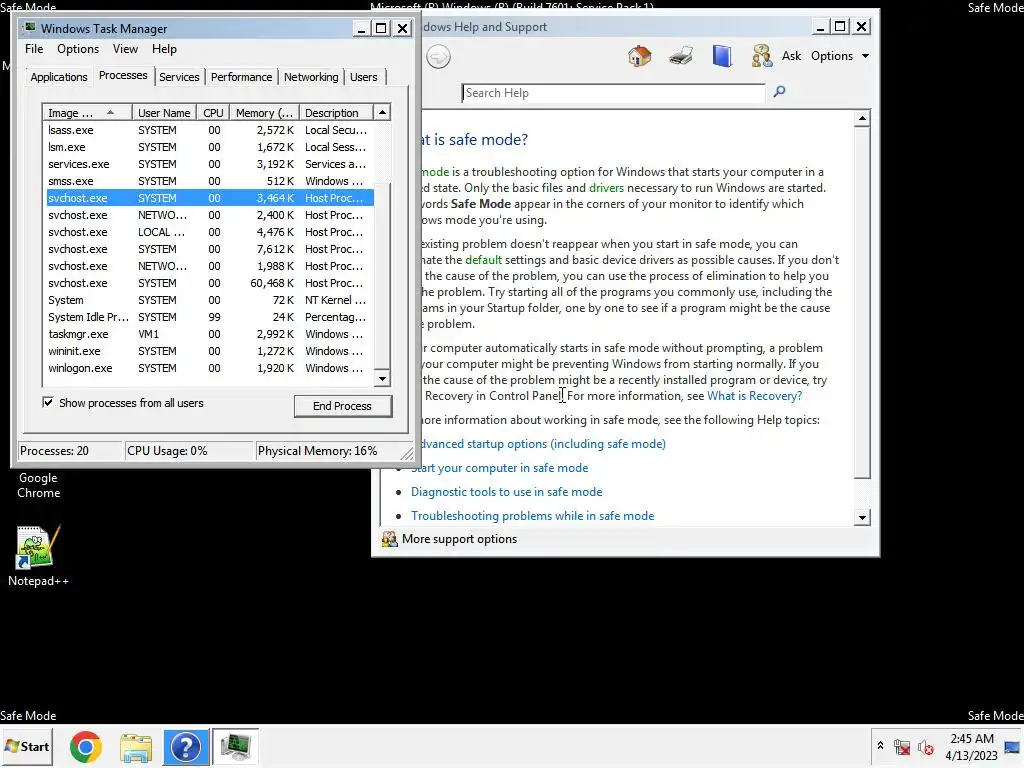Sort processes by the User Name column
Image resolution: width=1024 pixels, height=768 pixels.
point(165,112)
